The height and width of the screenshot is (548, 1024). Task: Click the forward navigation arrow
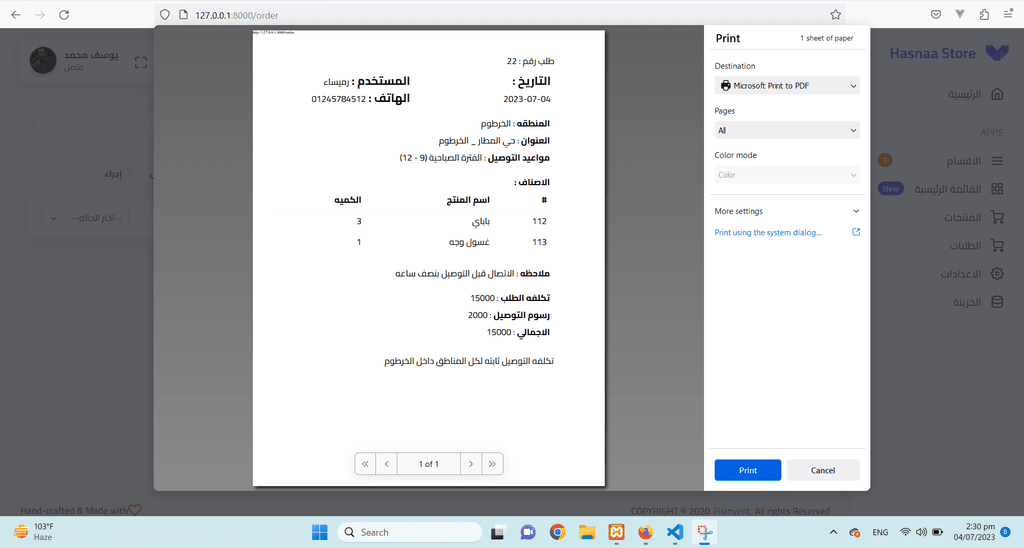[40, 14]
